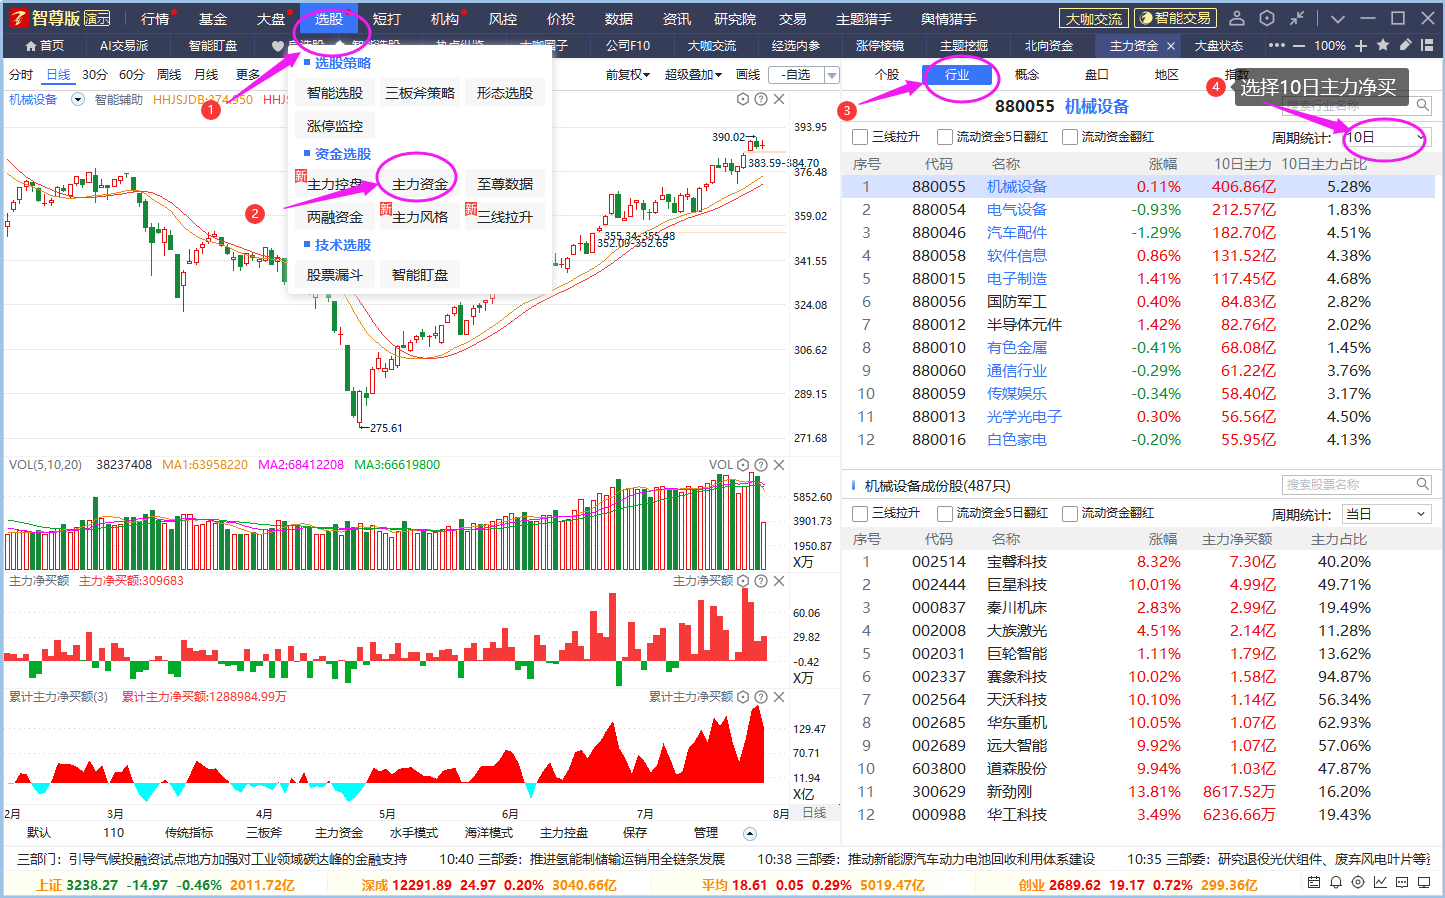Click the help icon on main K-line chart
Screen dimensions: 1445x898
(x=761, y=99)
